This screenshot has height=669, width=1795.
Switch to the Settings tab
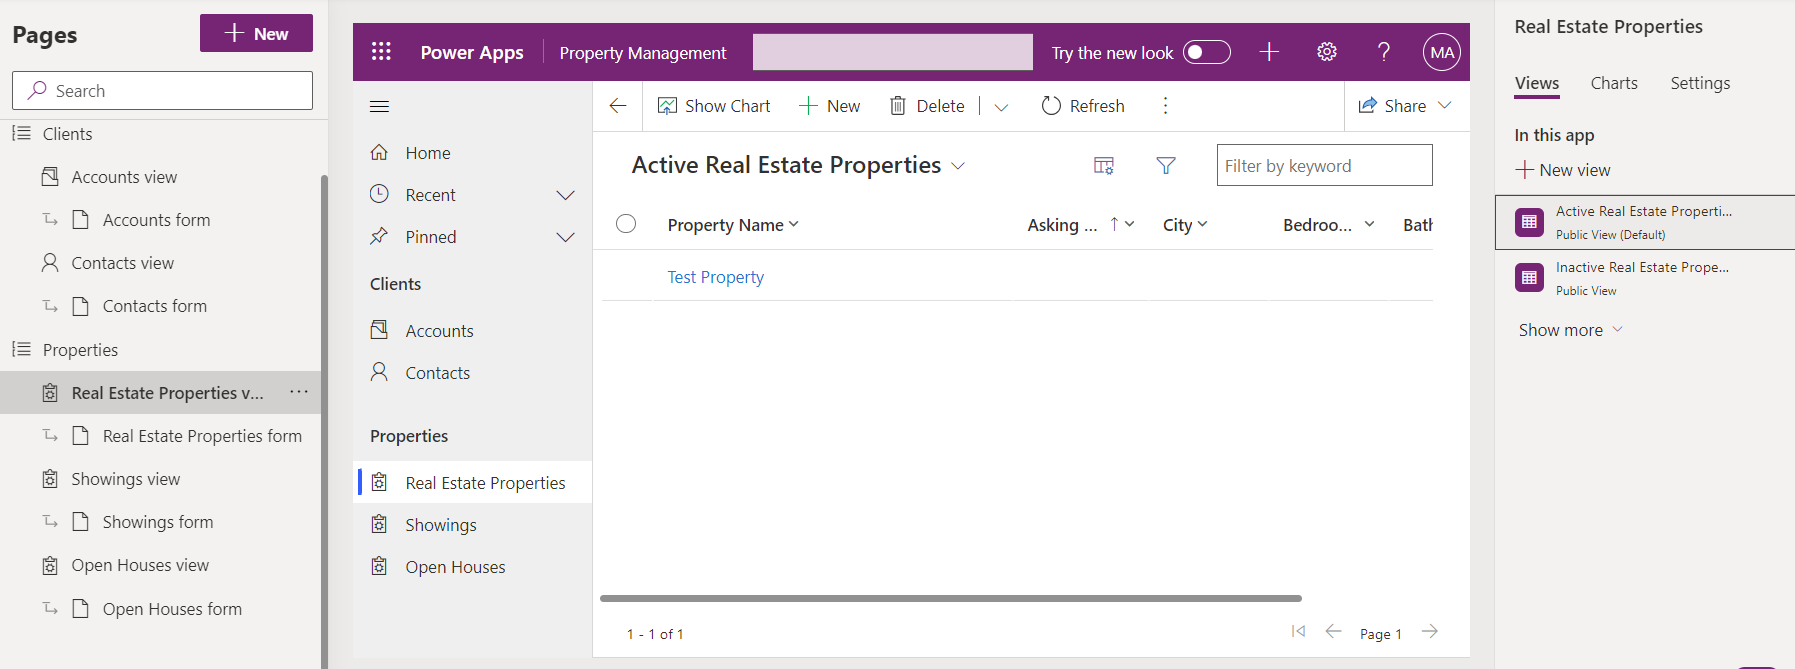point(1700,84)
